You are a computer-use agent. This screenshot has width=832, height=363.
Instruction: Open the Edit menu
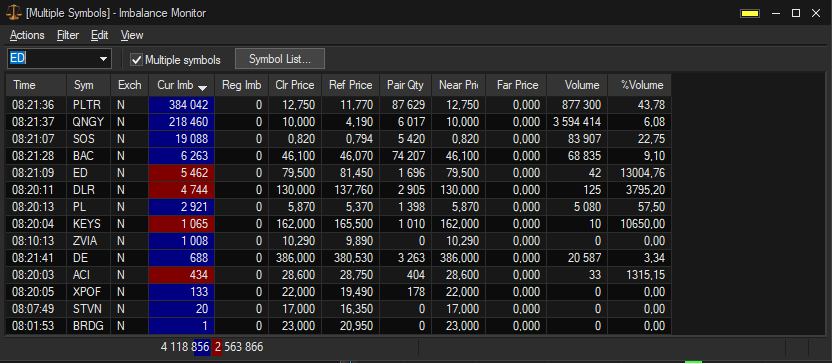coord(99,35)
